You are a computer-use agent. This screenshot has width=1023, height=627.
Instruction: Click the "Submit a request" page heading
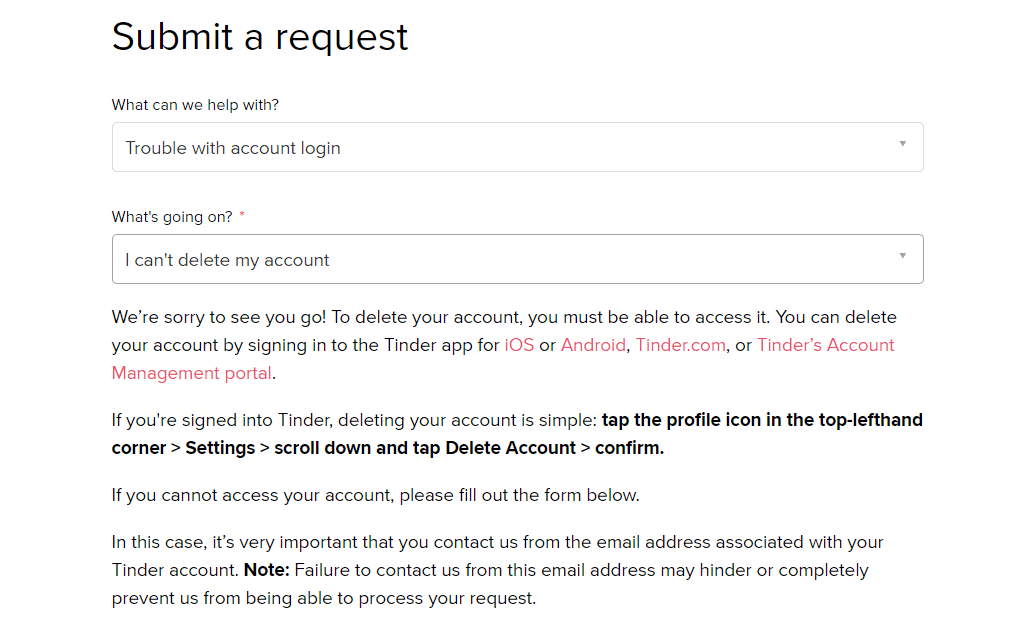point(259,37)
